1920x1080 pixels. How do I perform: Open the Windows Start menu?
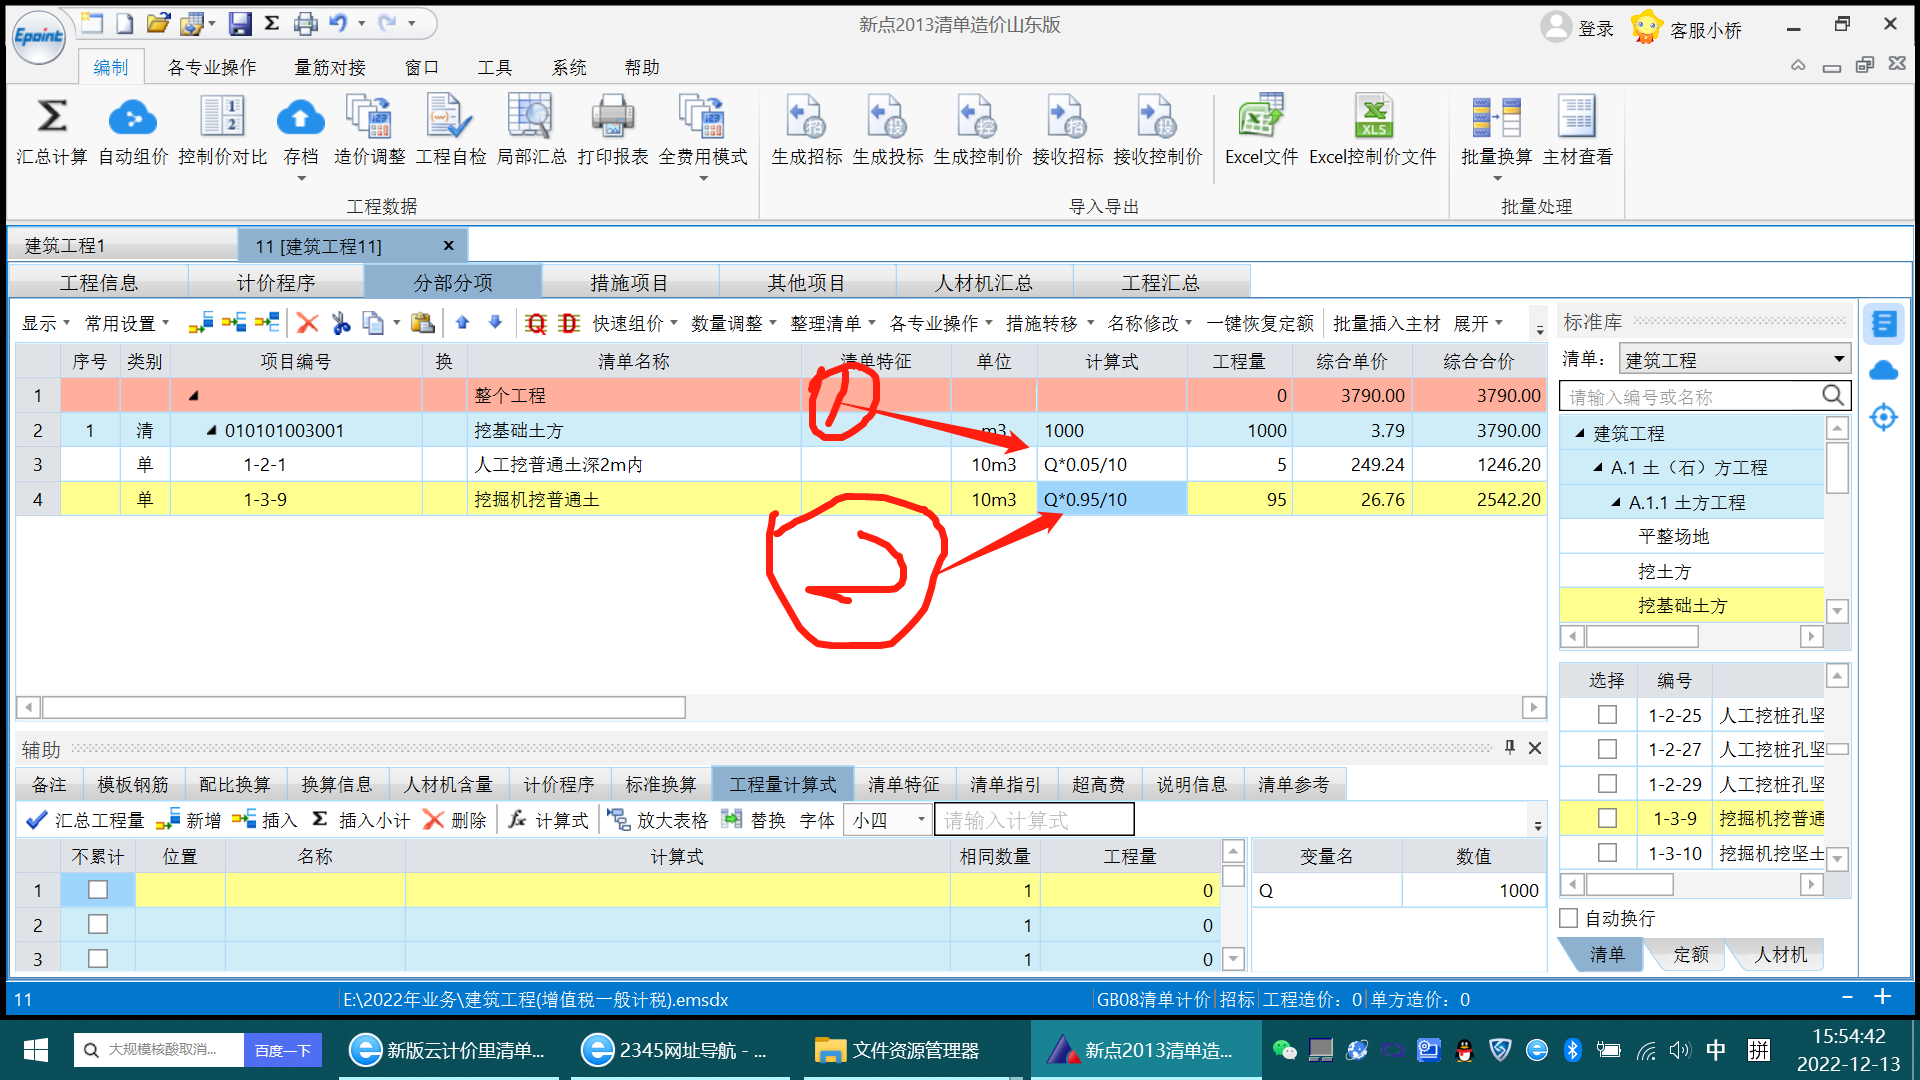pos(35,1050)
